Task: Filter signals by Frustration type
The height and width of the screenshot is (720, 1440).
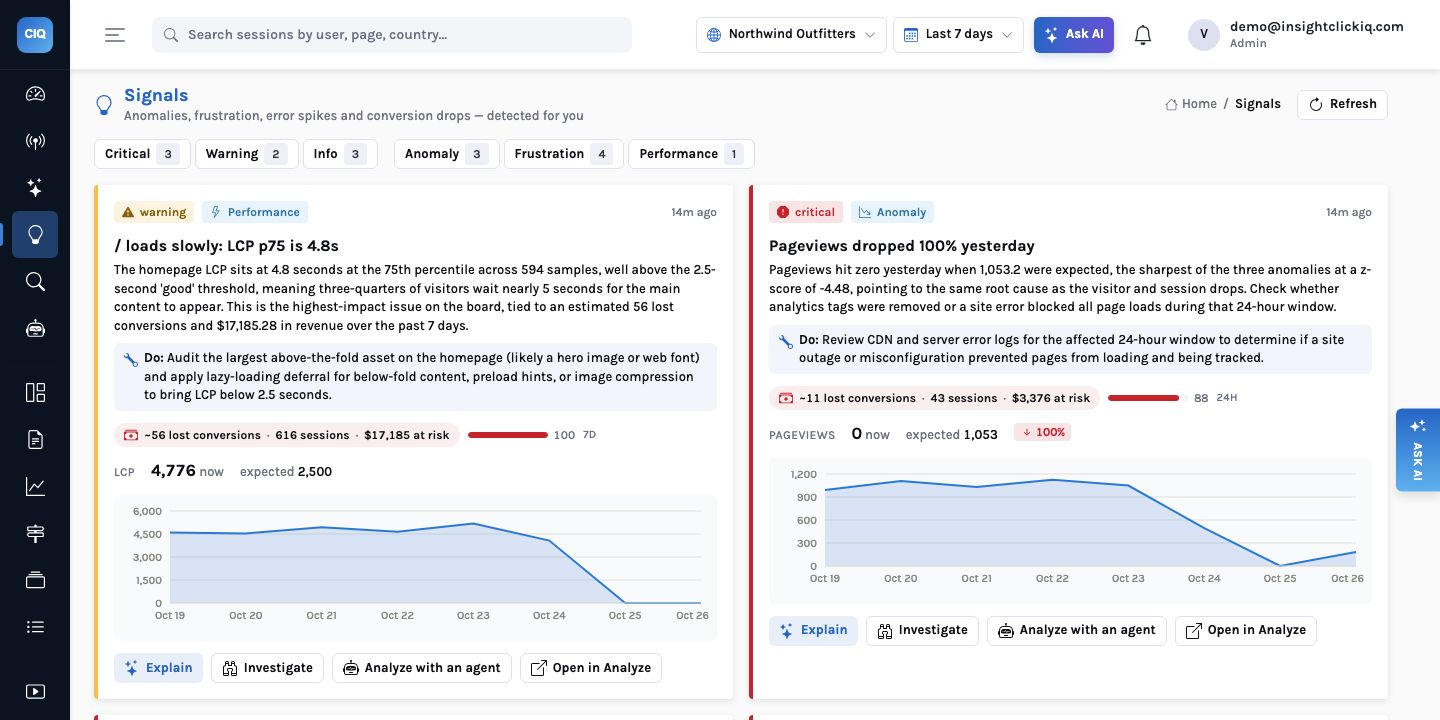Action: 563,154
